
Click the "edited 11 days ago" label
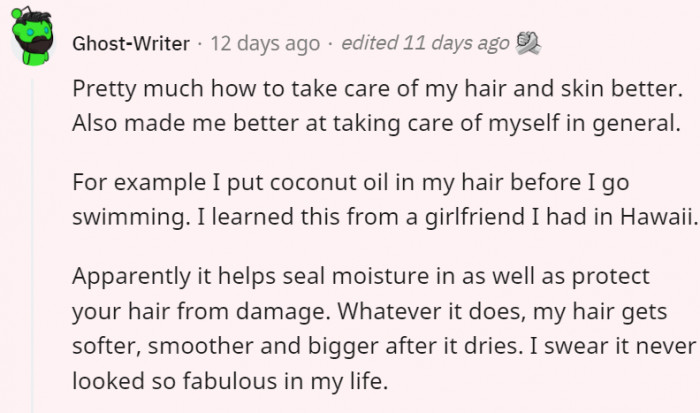tap(425, 43)
